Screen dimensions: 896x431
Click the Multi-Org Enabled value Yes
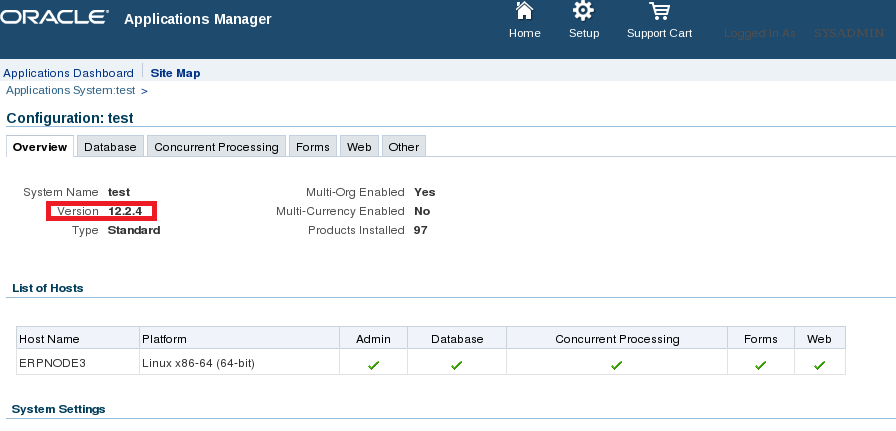pyautogui.click(x=425, y=192)
